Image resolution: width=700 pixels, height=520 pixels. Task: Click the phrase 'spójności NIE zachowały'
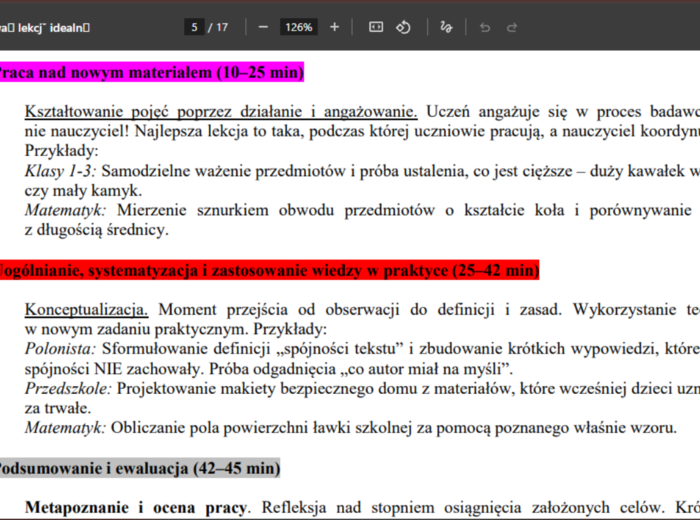click(113, 369)
